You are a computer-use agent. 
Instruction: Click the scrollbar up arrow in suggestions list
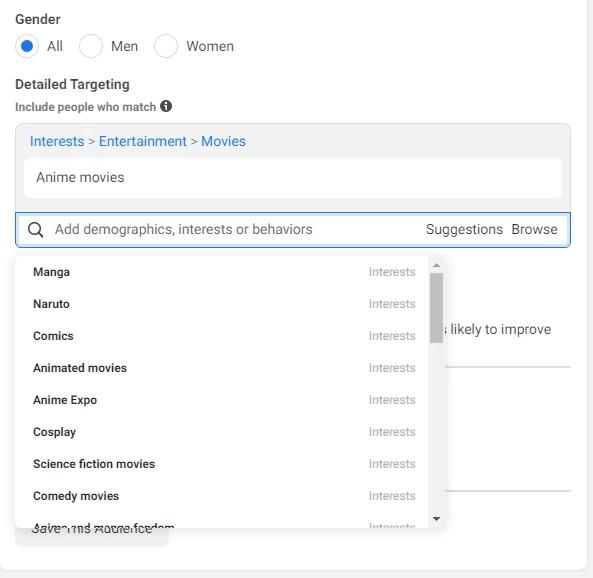coord(436,265)
